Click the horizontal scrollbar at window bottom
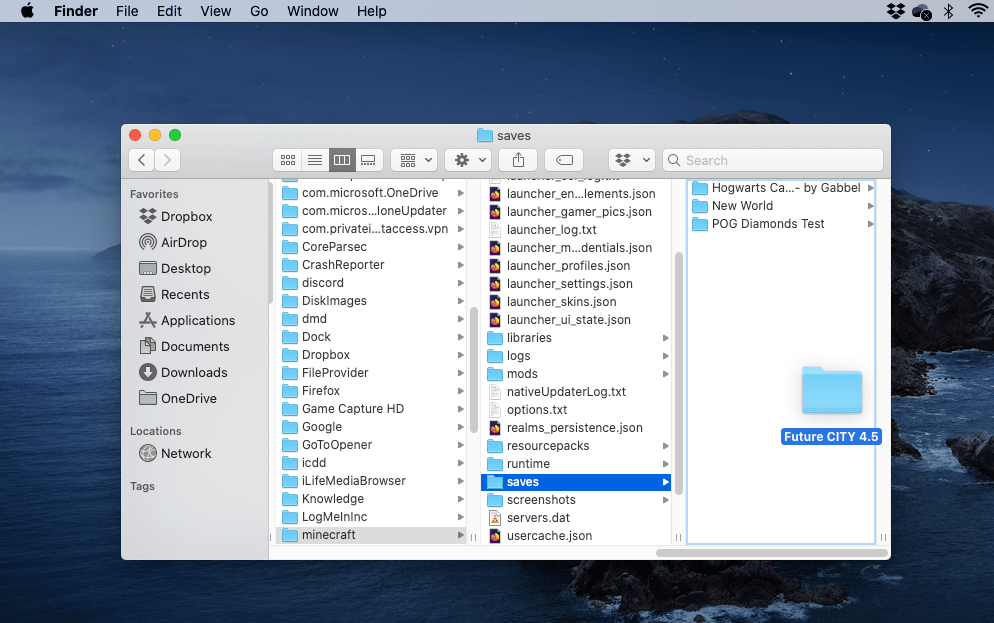The width and height of the screenshot is (994, 623). tap(771, 552)
